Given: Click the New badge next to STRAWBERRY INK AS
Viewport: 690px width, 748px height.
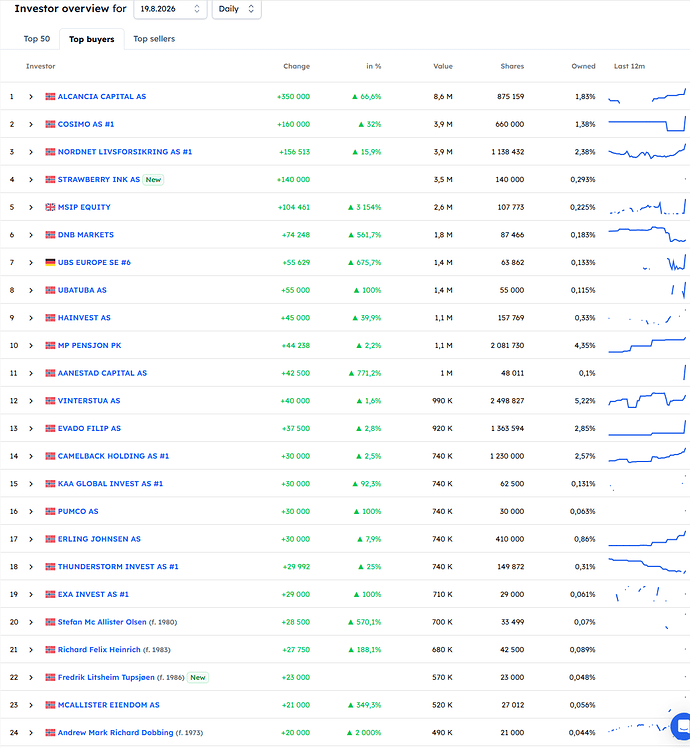Looking at the screenshot, I should coord(153,180).
